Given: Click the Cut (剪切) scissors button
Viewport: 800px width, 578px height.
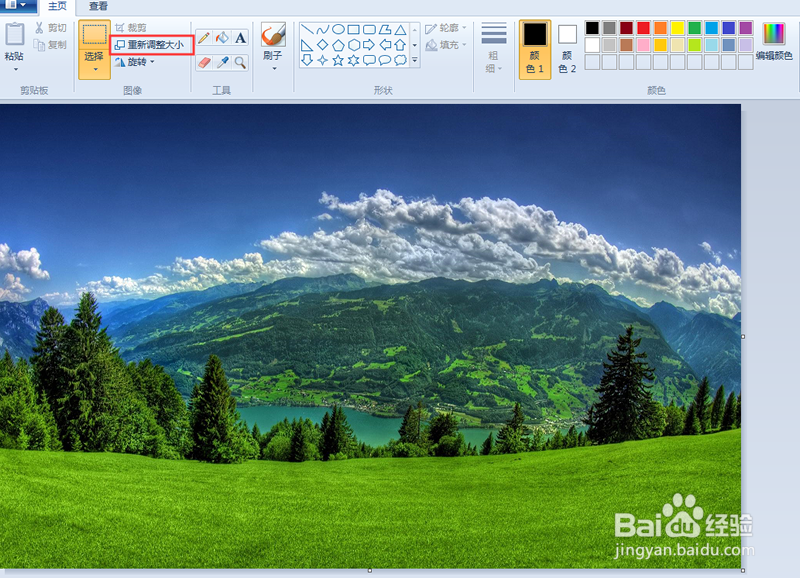Looking at the screenshot, I should tap(51, 28).
